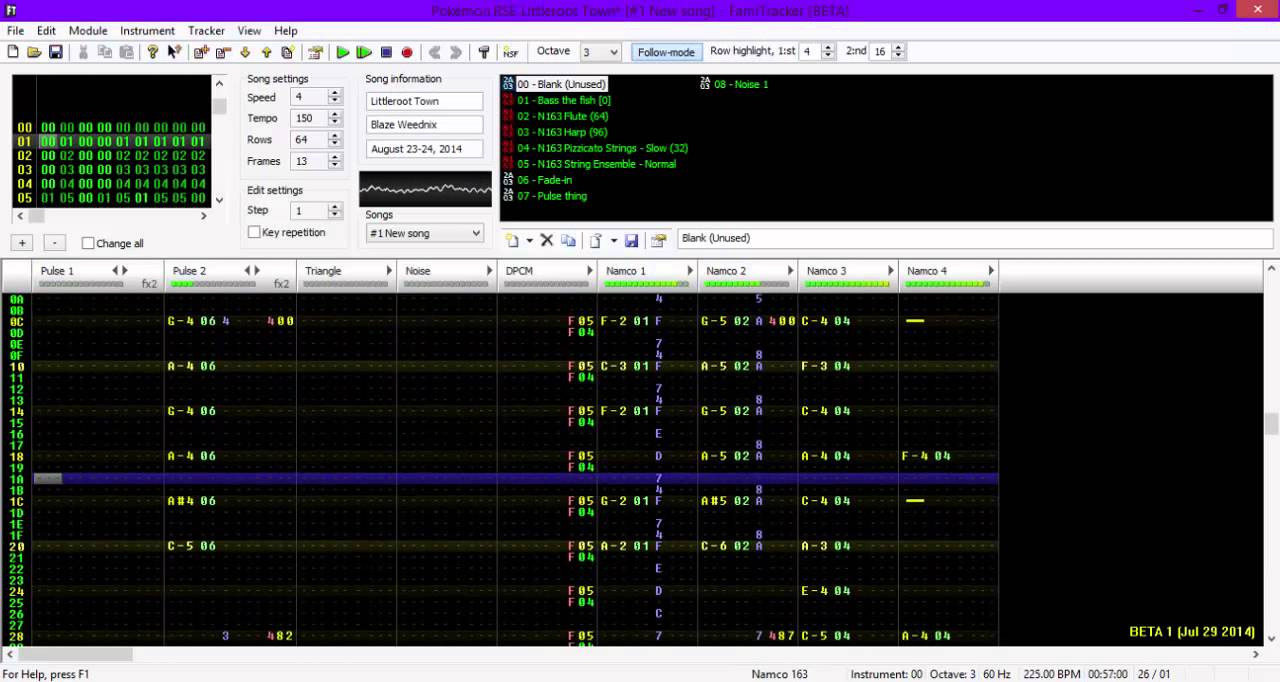Open the Module menu
Viewport: 1280px width, 682px height.
pyautogui.click(x=88, y=31)
